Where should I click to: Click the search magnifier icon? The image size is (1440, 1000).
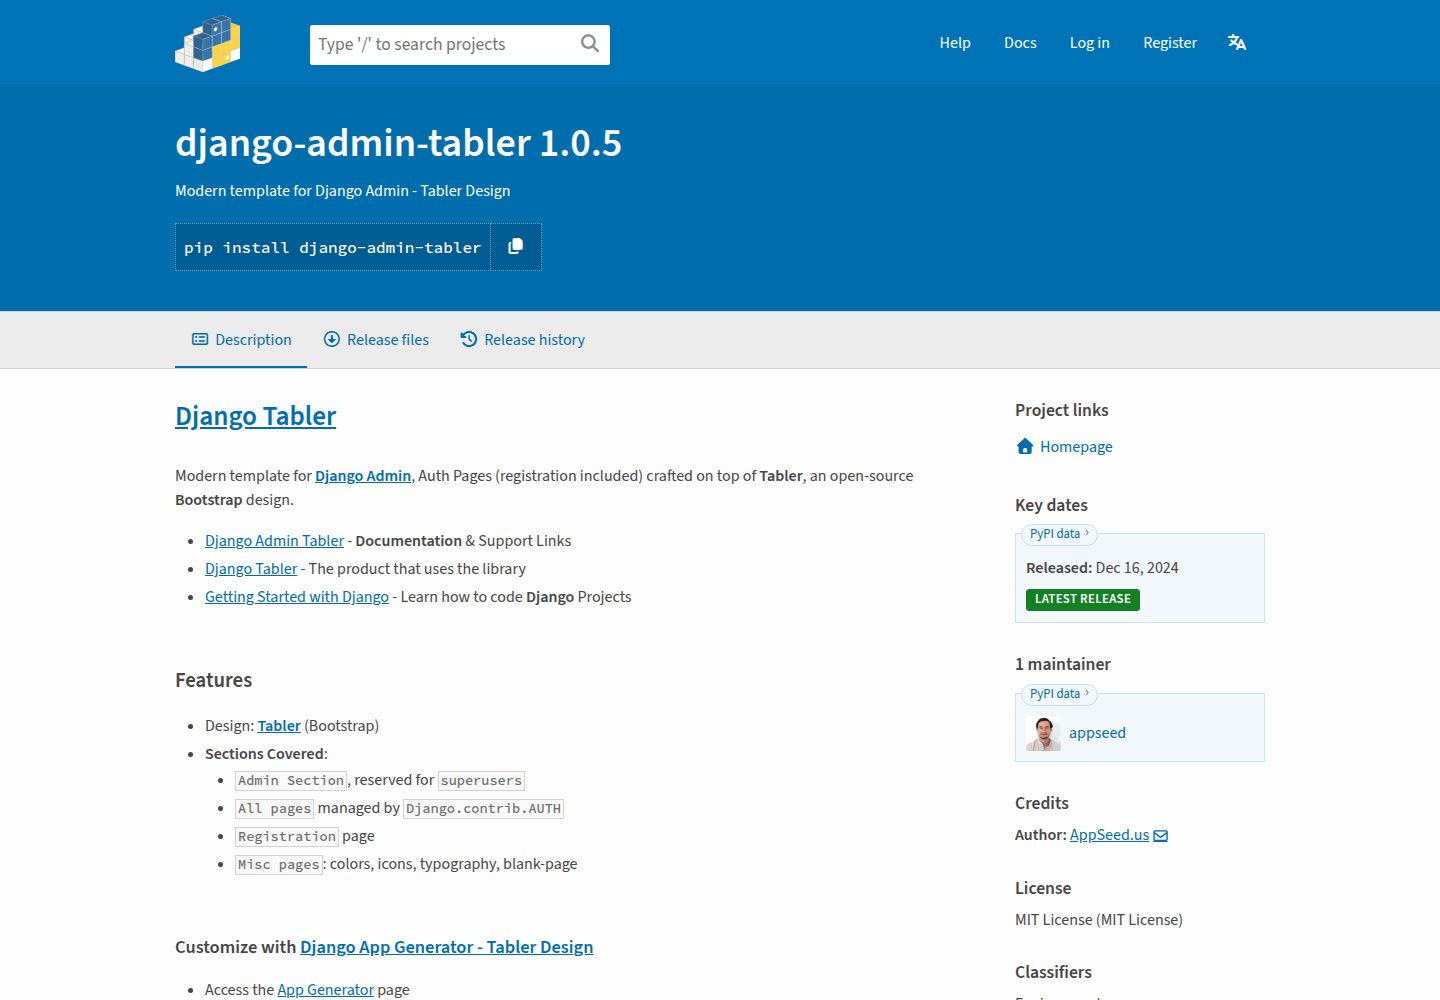click(590, 43)
